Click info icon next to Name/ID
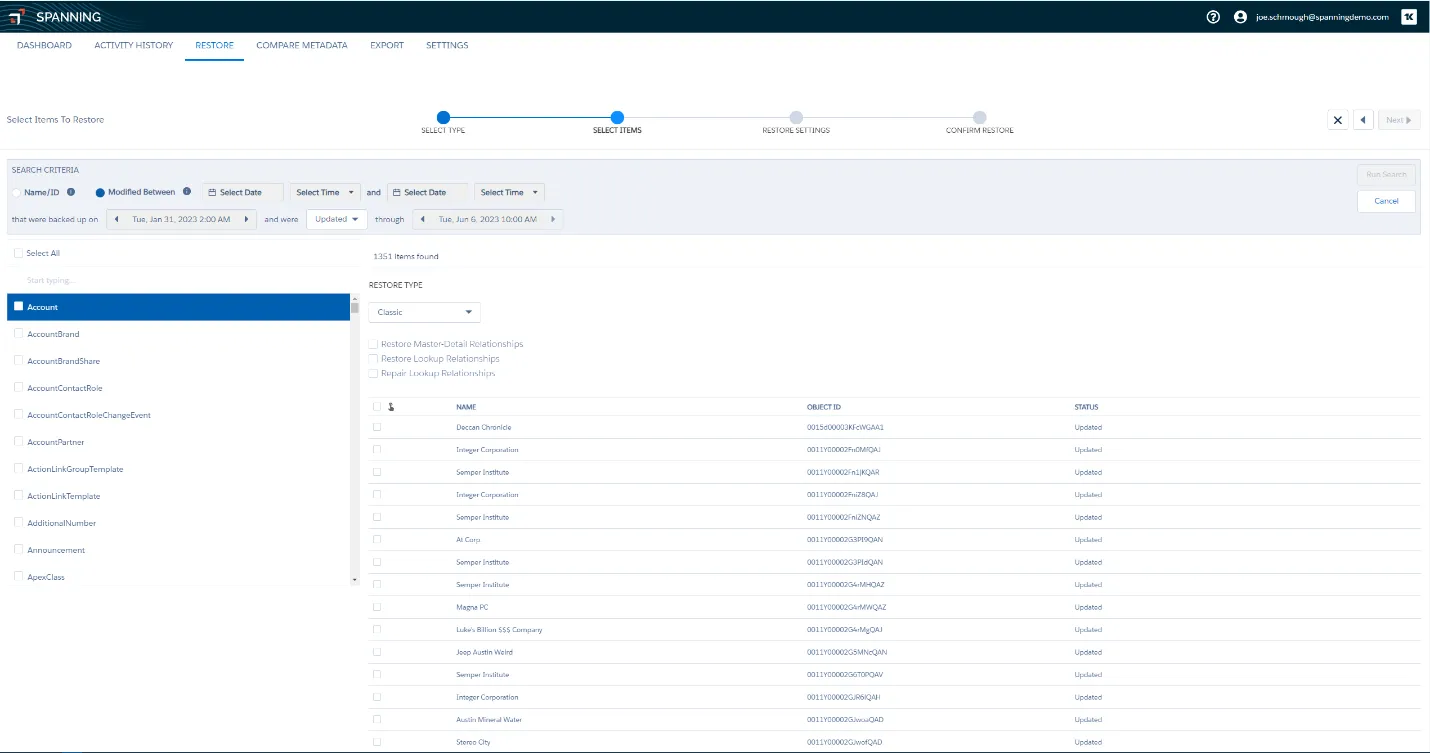Viewport: 1430px width, 753px height. 71,192
